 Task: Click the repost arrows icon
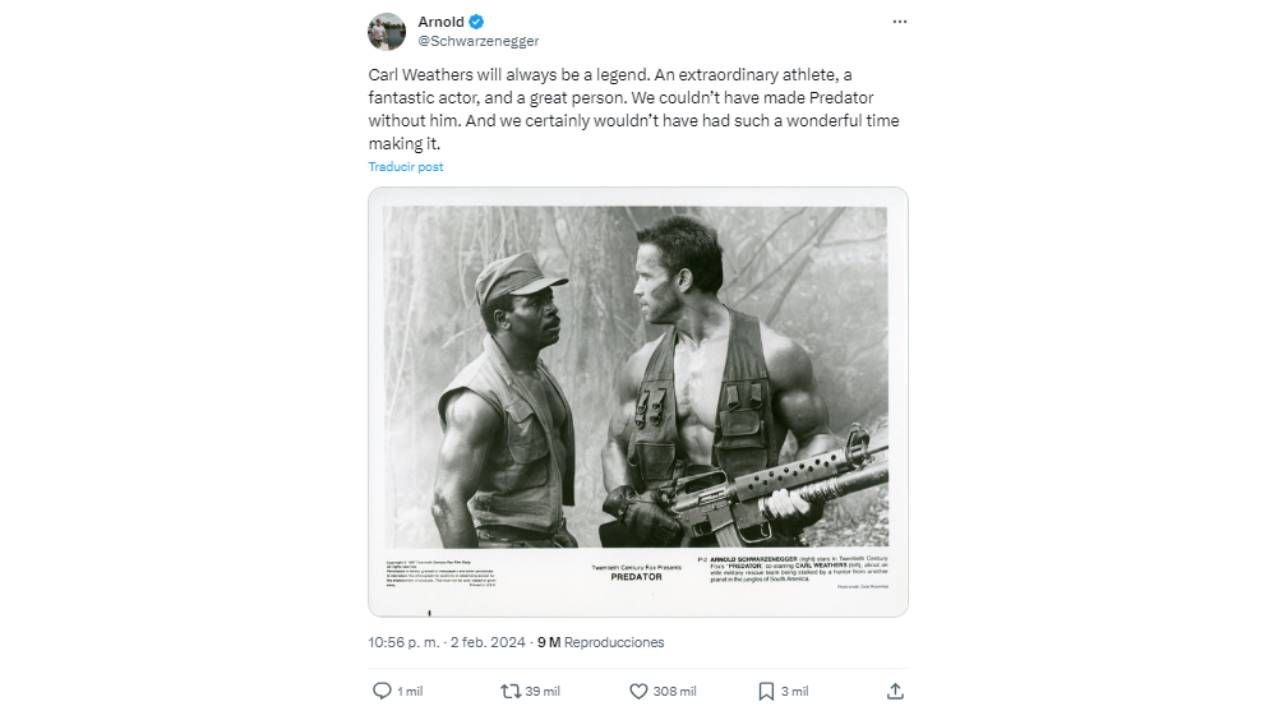(x=510, y=691)
